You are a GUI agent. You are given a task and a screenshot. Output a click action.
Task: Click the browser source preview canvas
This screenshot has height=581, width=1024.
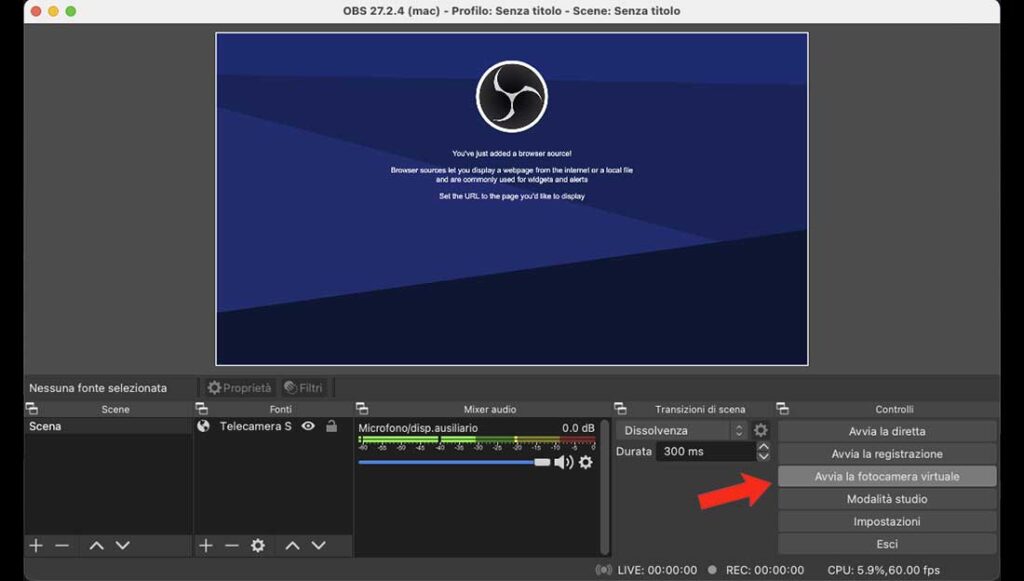tap(512, 199)
